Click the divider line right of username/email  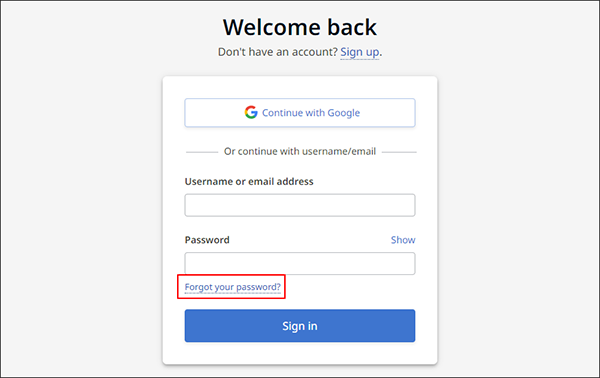399,152
